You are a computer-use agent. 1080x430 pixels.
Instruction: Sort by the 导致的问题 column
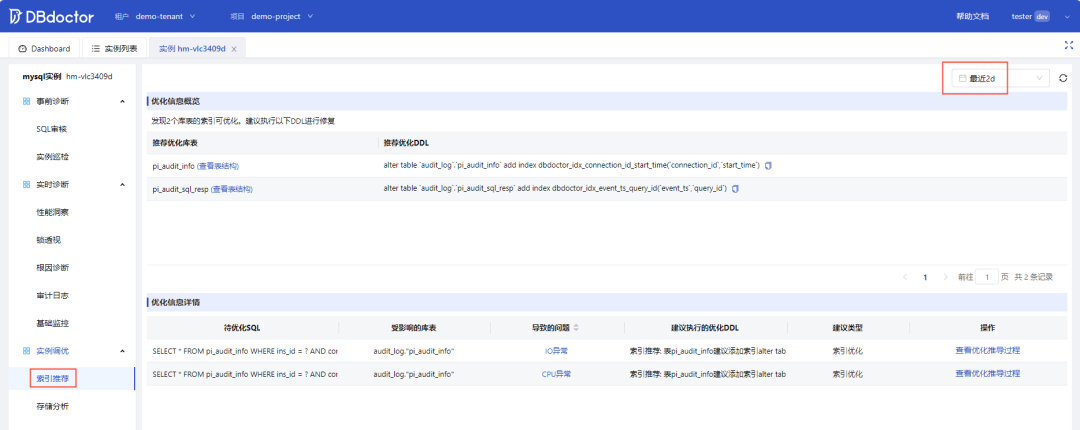[576, 327]
